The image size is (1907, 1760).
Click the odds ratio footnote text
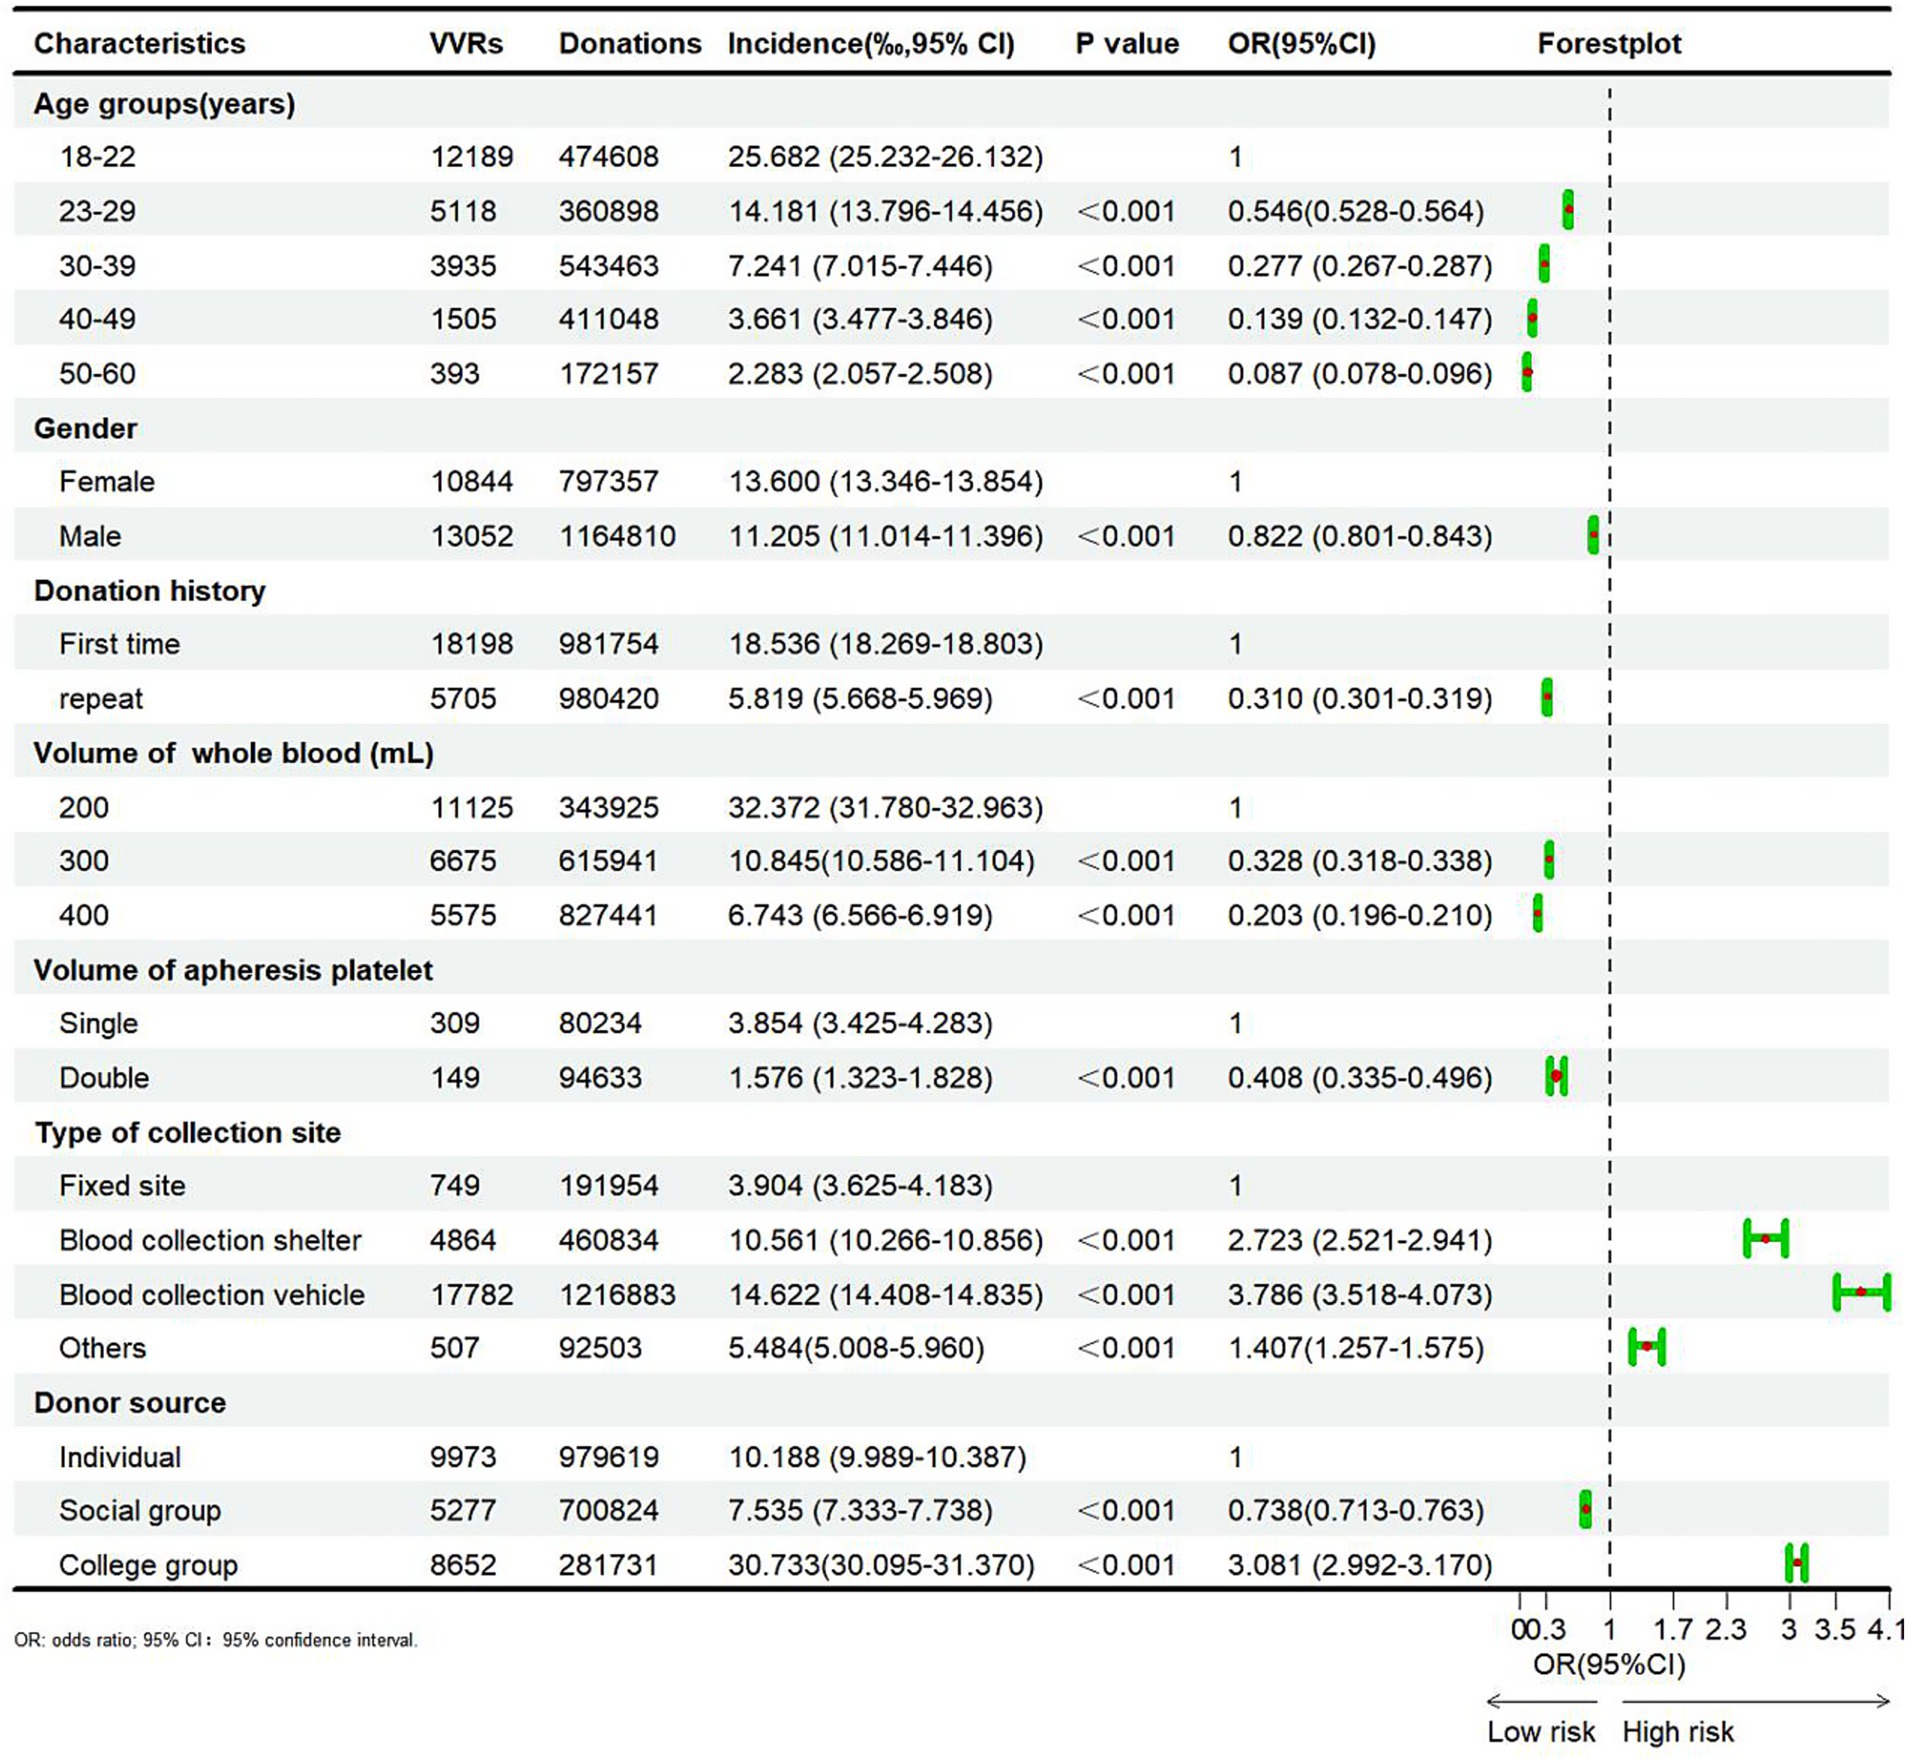215,1640
